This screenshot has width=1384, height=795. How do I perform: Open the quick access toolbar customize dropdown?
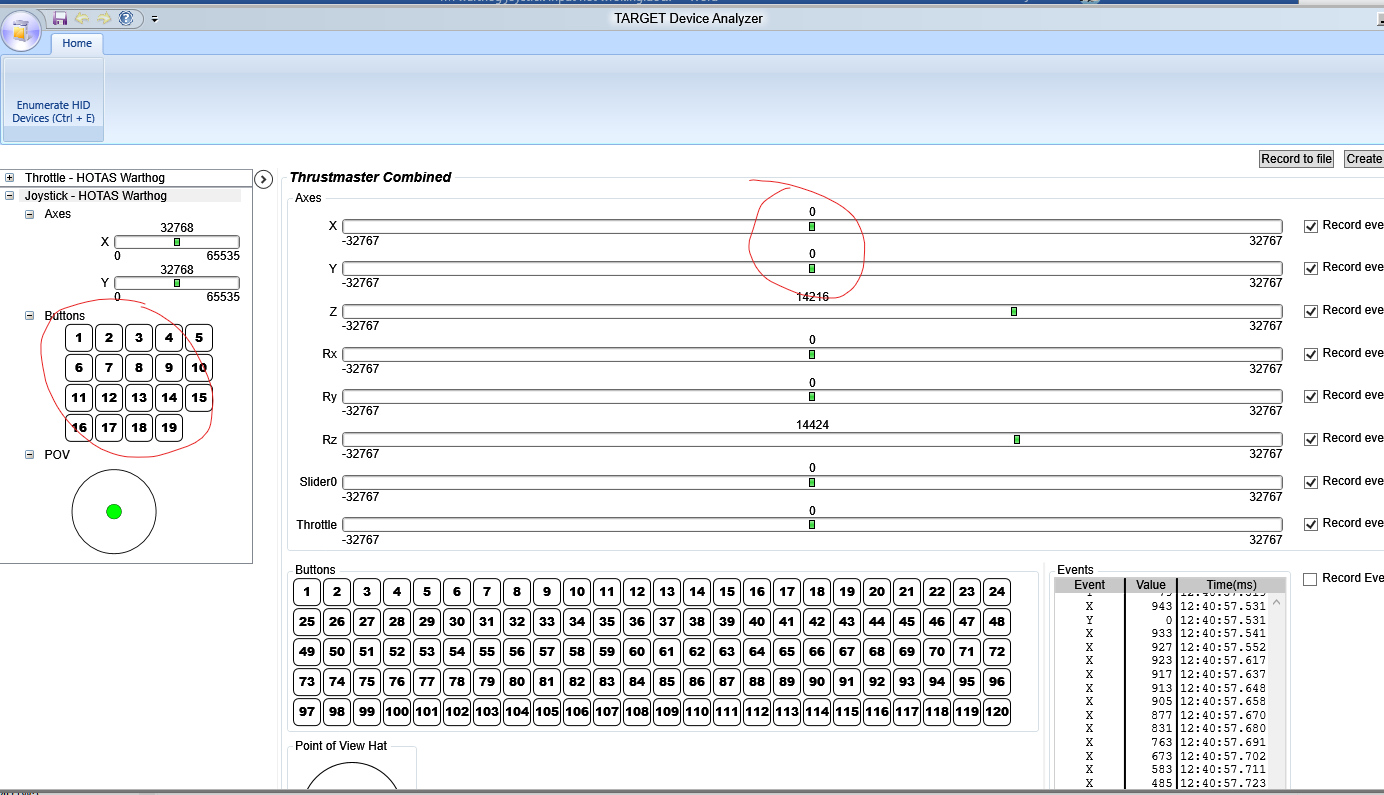[x=155, y=19]
